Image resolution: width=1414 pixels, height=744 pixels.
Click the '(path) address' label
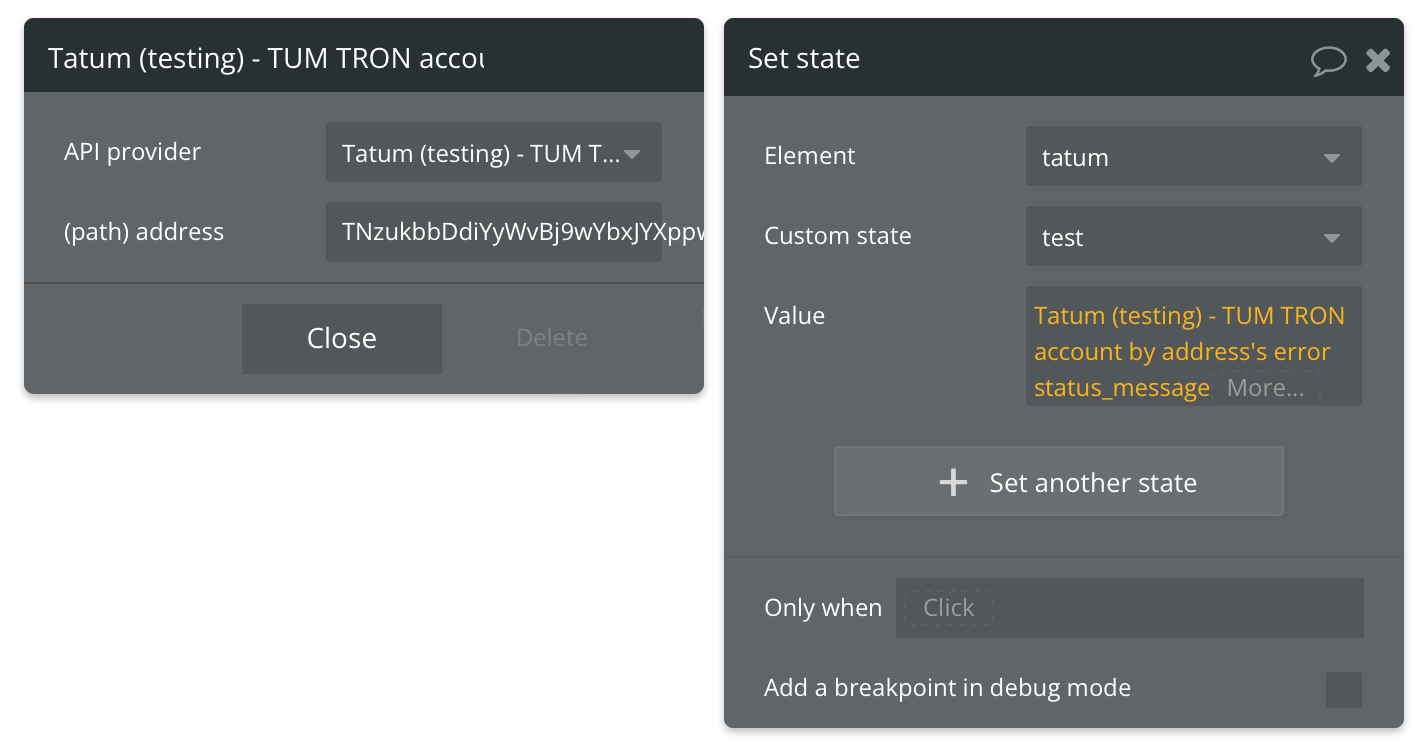144,232
